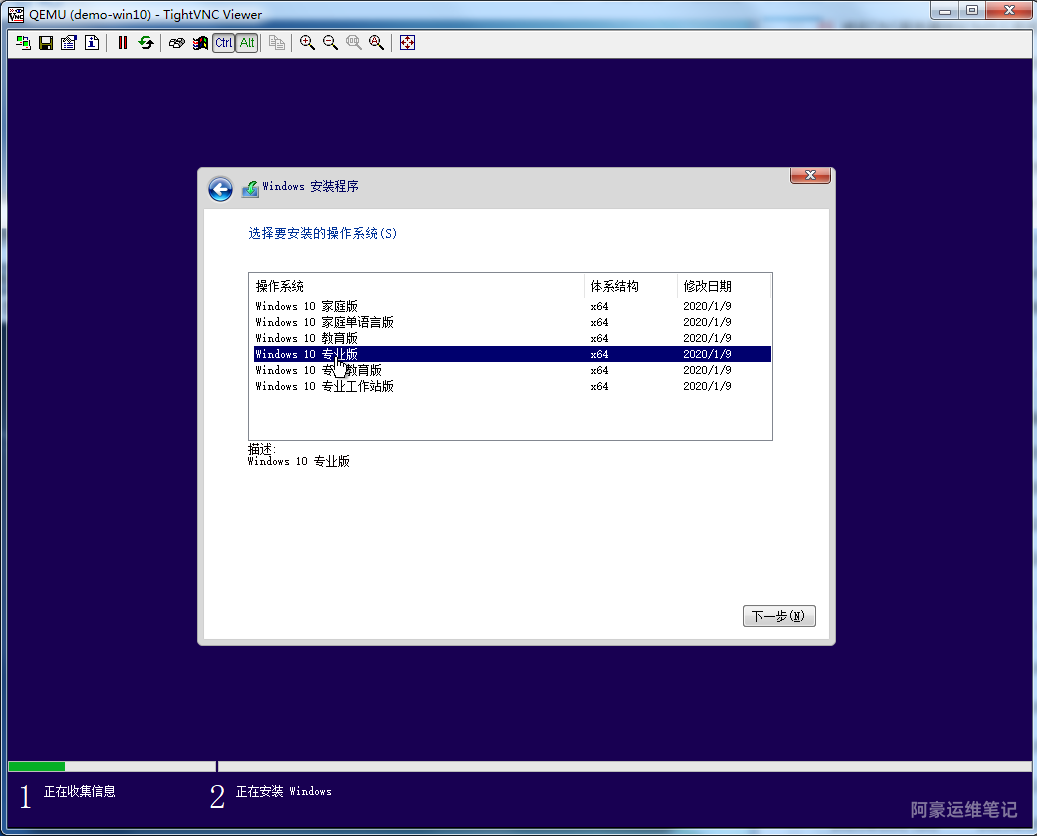Select Windows 10 专业工作站版 row
Viewport: 1037px width, 836px height.
click(513, 386)
